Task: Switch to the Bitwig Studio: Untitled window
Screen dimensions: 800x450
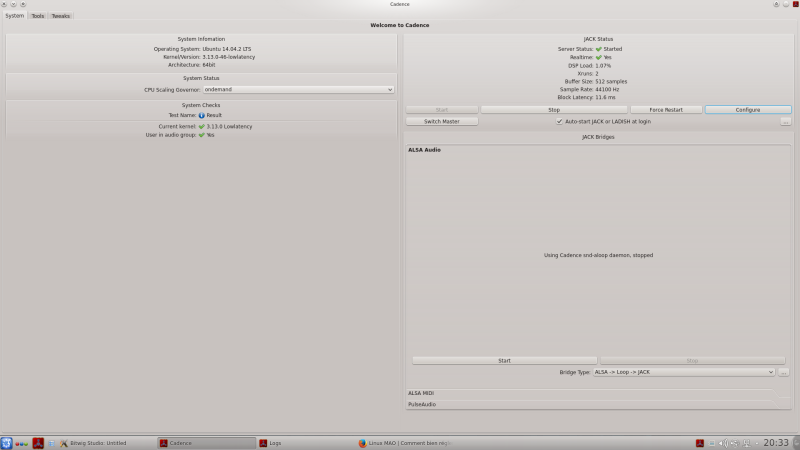Action: coord(107,443)
